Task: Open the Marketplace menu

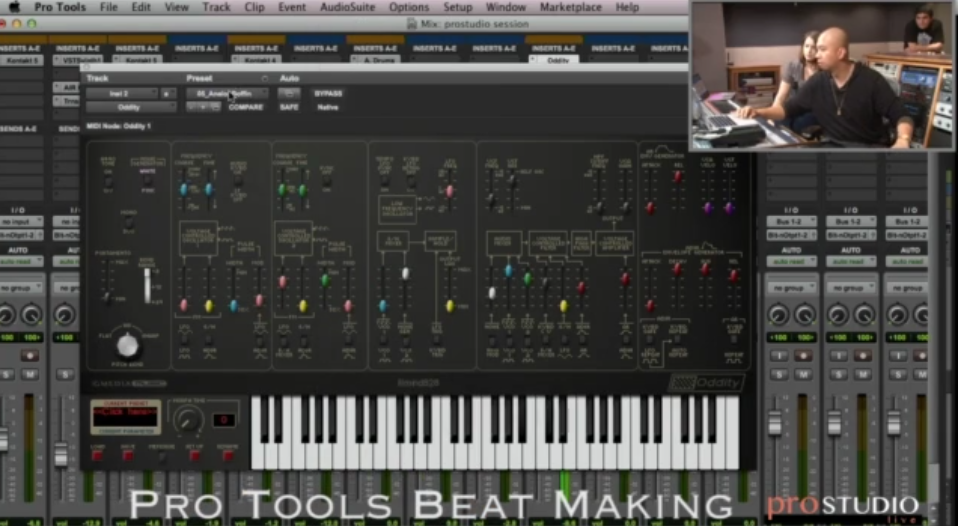Action: pyautogui.click(x=571, y=7)
